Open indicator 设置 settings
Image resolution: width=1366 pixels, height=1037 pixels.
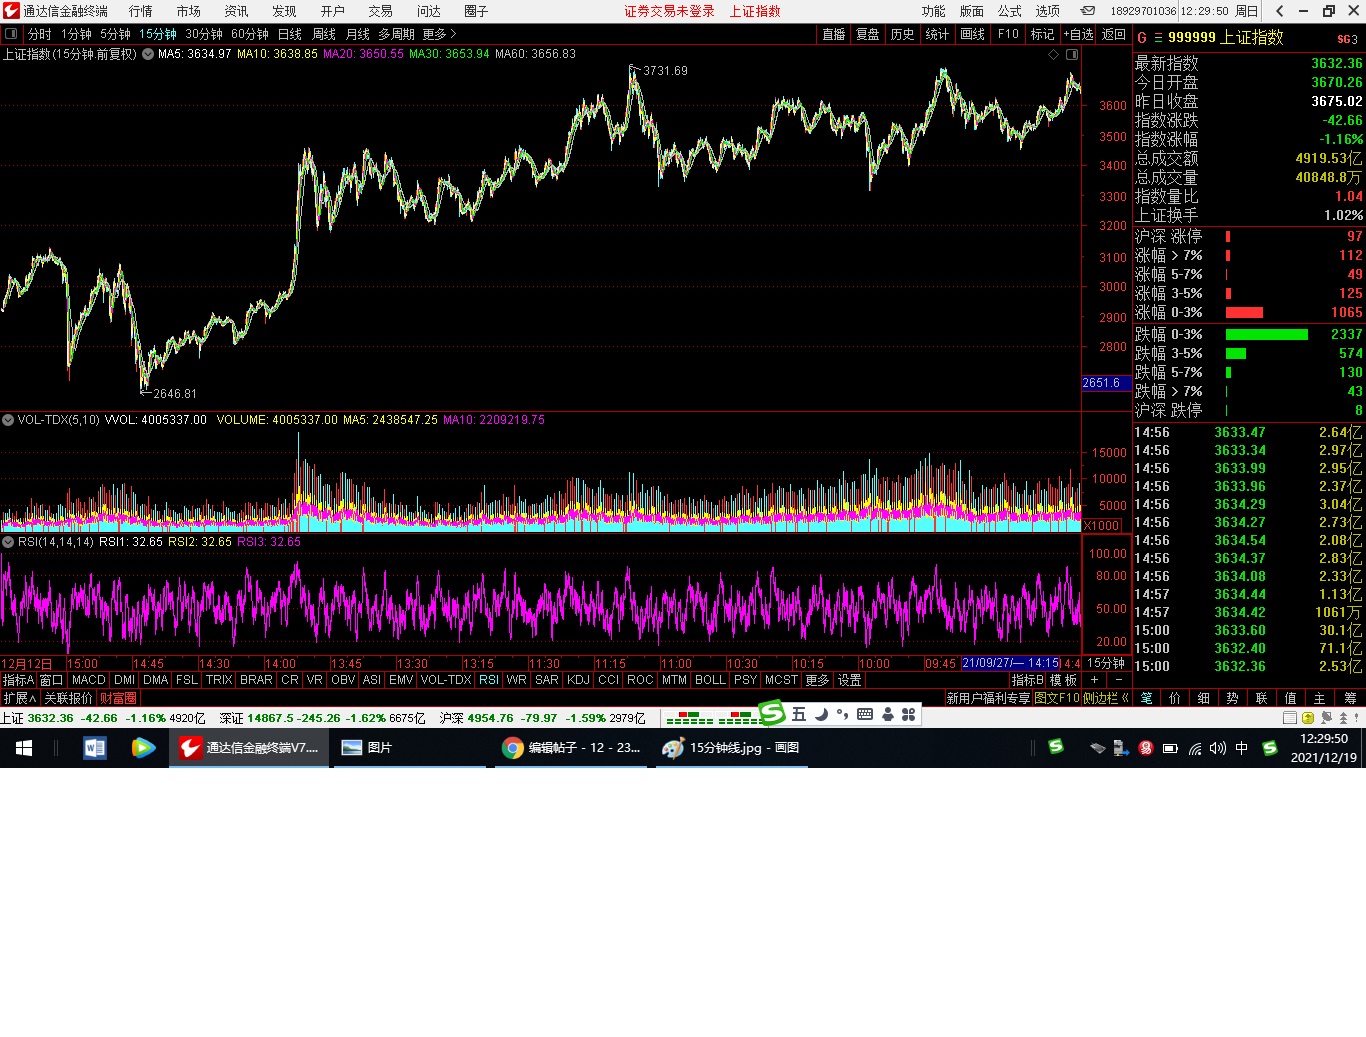(850, 680)
